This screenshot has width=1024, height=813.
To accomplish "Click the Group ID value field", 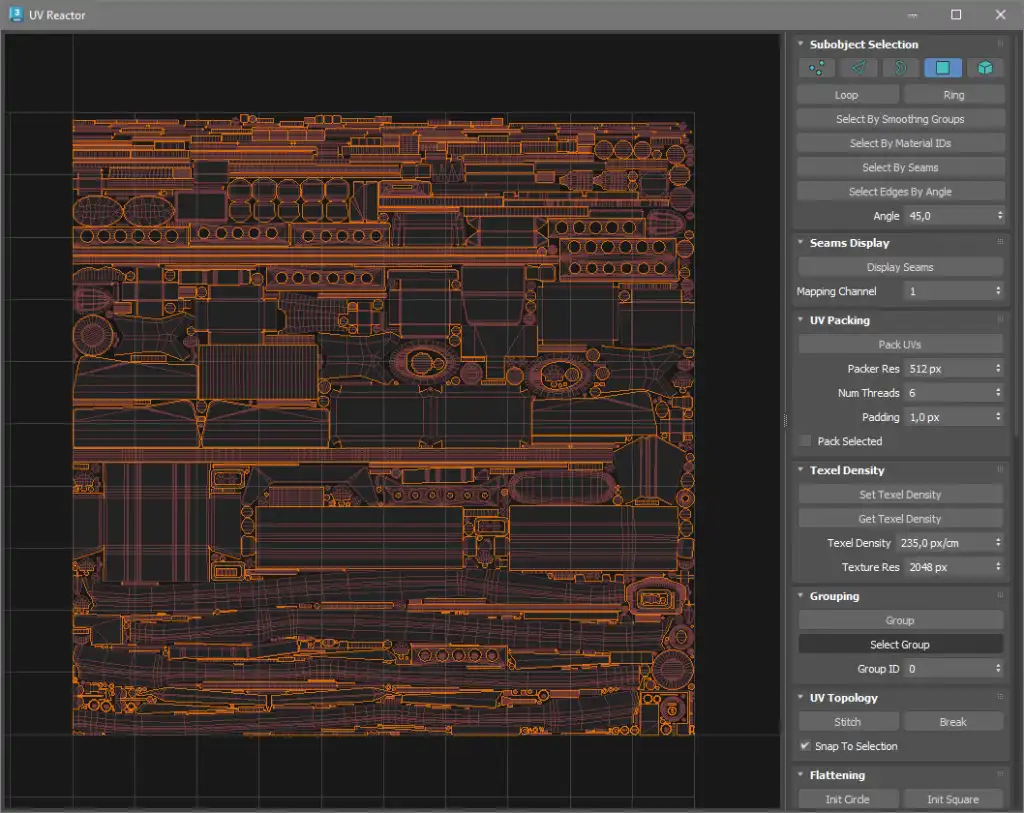I will click(947, 669).
